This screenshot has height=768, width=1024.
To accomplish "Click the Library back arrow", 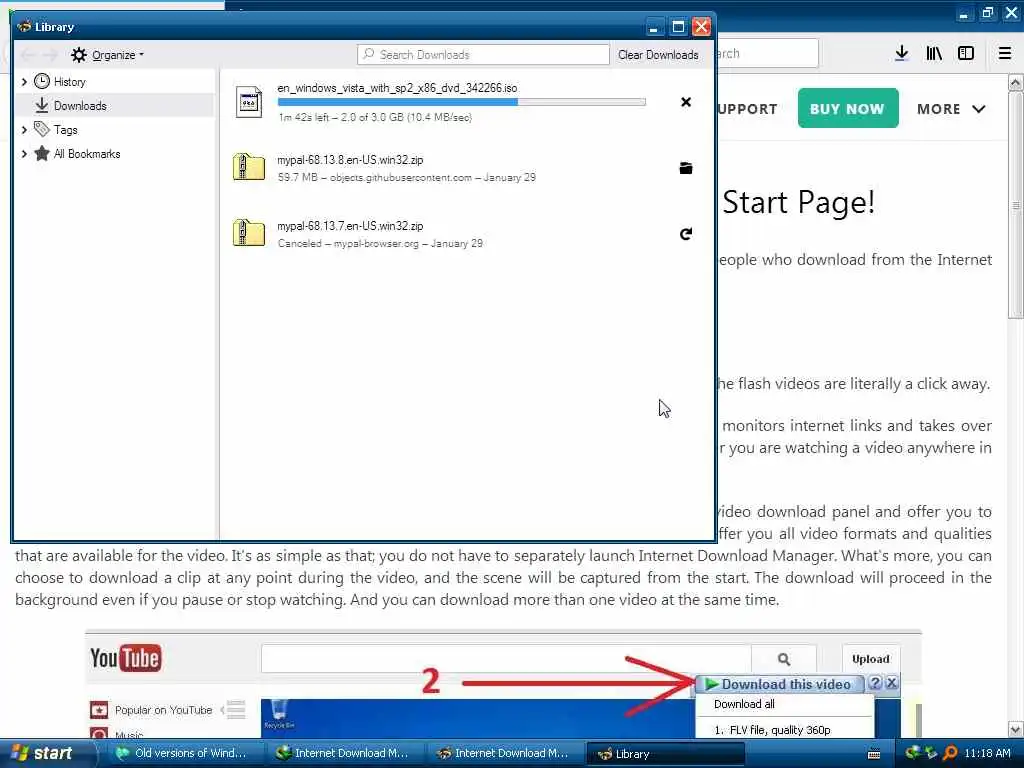I will (x=27, y=55).
